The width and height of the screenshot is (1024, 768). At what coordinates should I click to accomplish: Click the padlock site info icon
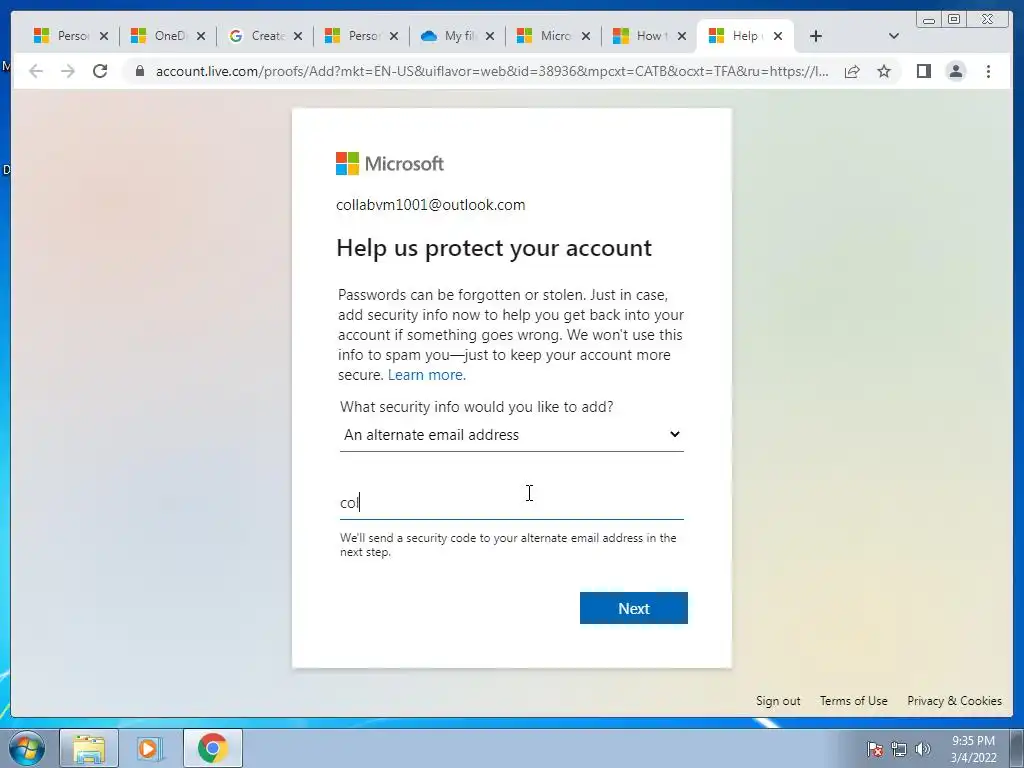click(x=139, y=71)
